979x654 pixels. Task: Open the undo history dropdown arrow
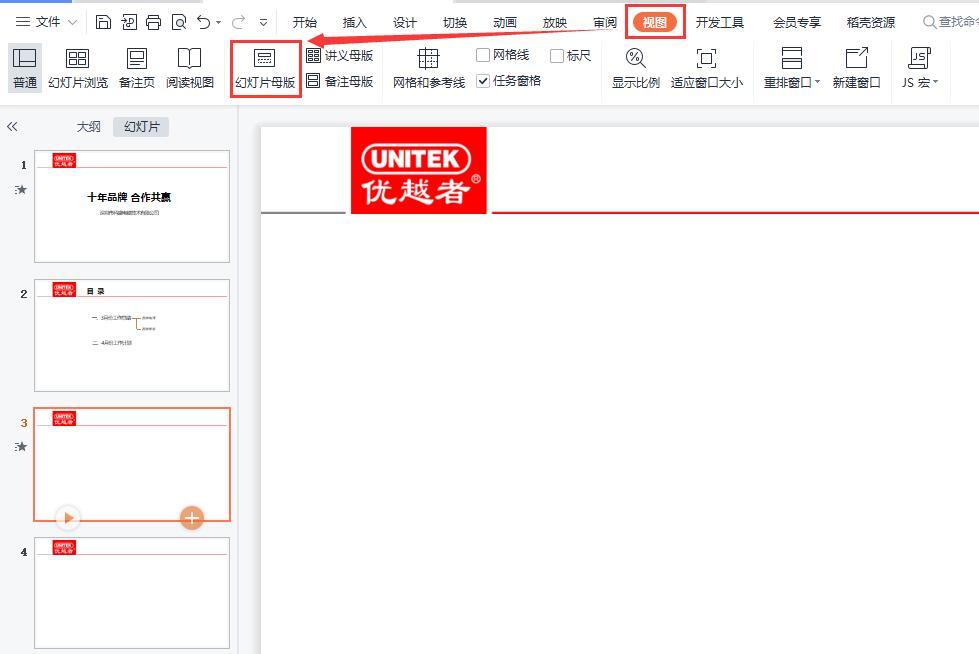[x=219, y=23]
